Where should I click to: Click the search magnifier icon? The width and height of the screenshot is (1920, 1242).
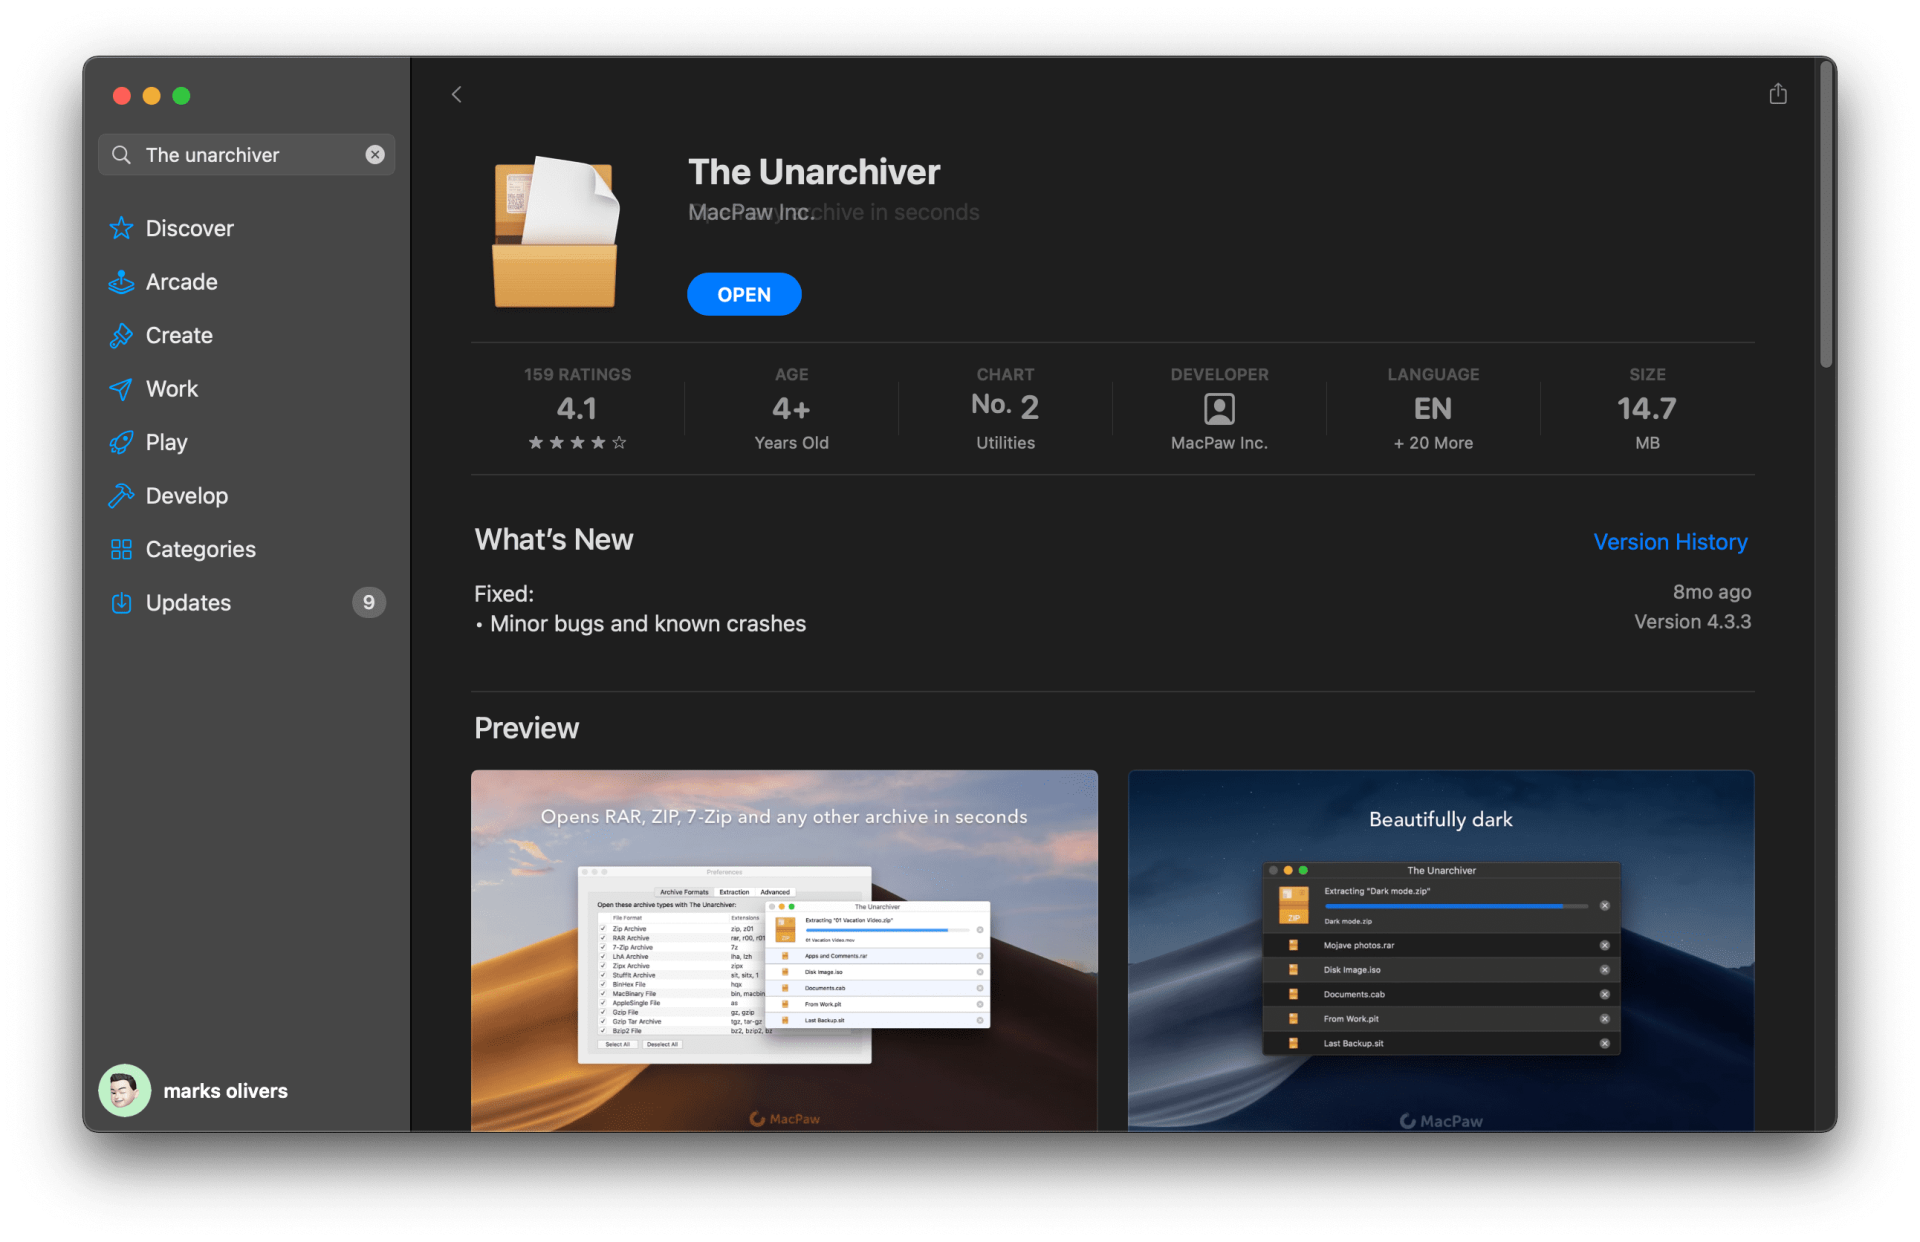pos(121,155)
